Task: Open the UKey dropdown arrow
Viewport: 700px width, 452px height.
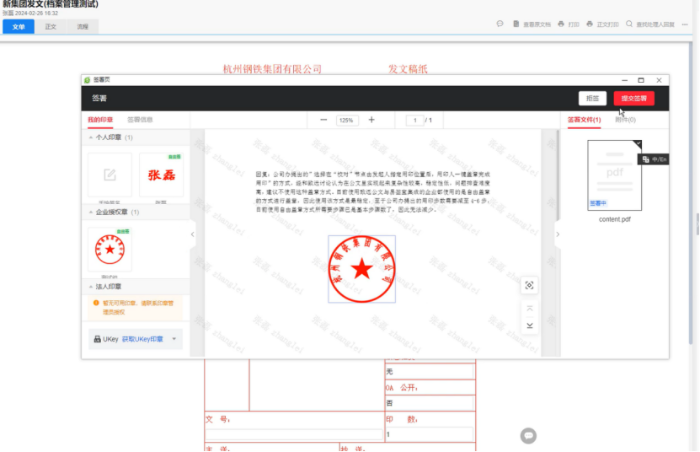Action: pyautogui.click(x=174, y=339)
